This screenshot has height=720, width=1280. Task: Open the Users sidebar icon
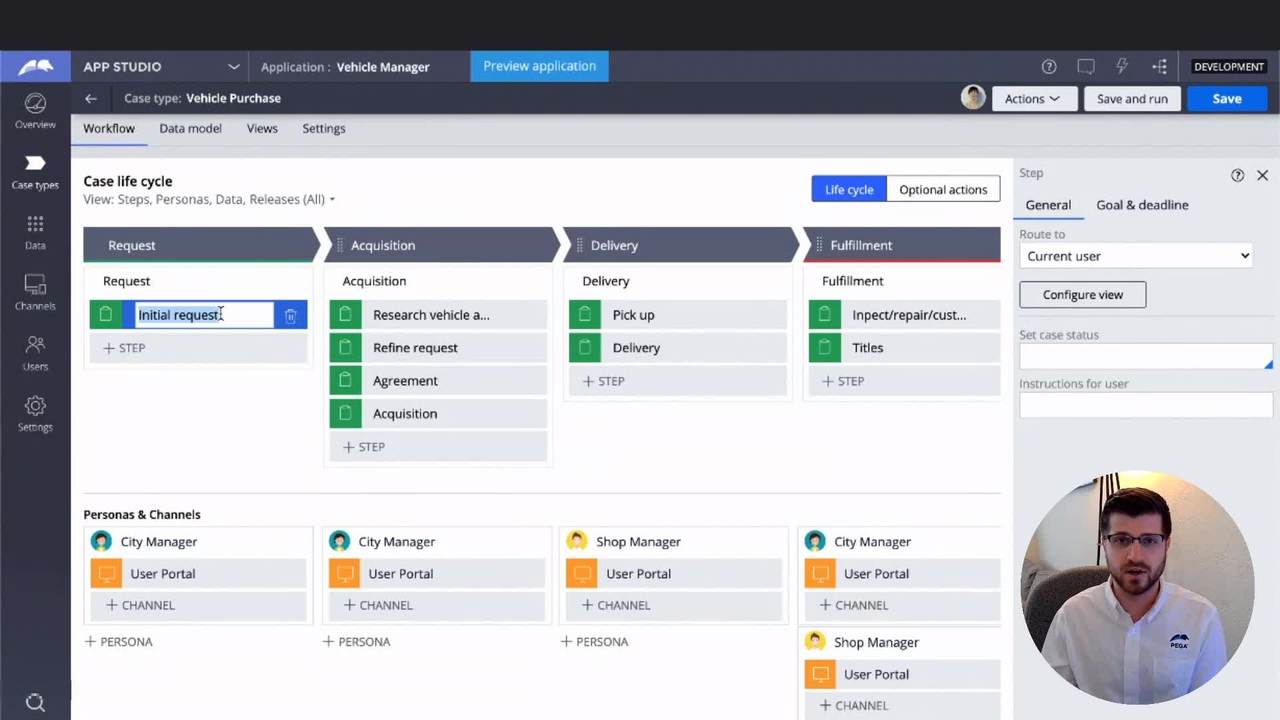click(35, 353)
